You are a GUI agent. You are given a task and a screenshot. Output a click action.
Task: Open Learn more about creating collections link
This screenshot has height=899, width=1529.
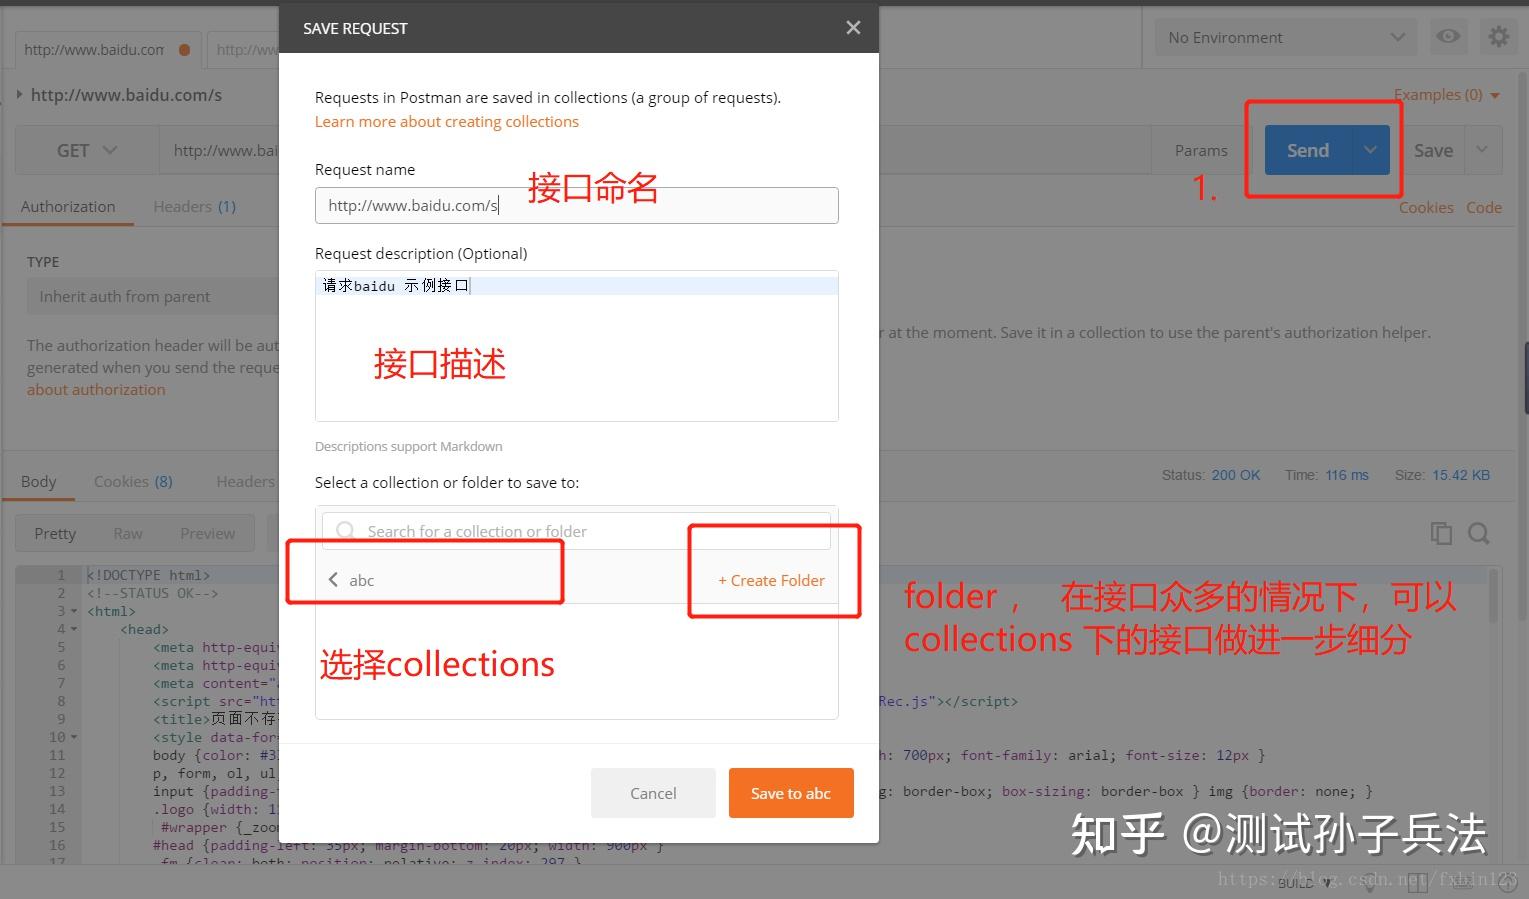pyautogui.click(x=447, y=122)
